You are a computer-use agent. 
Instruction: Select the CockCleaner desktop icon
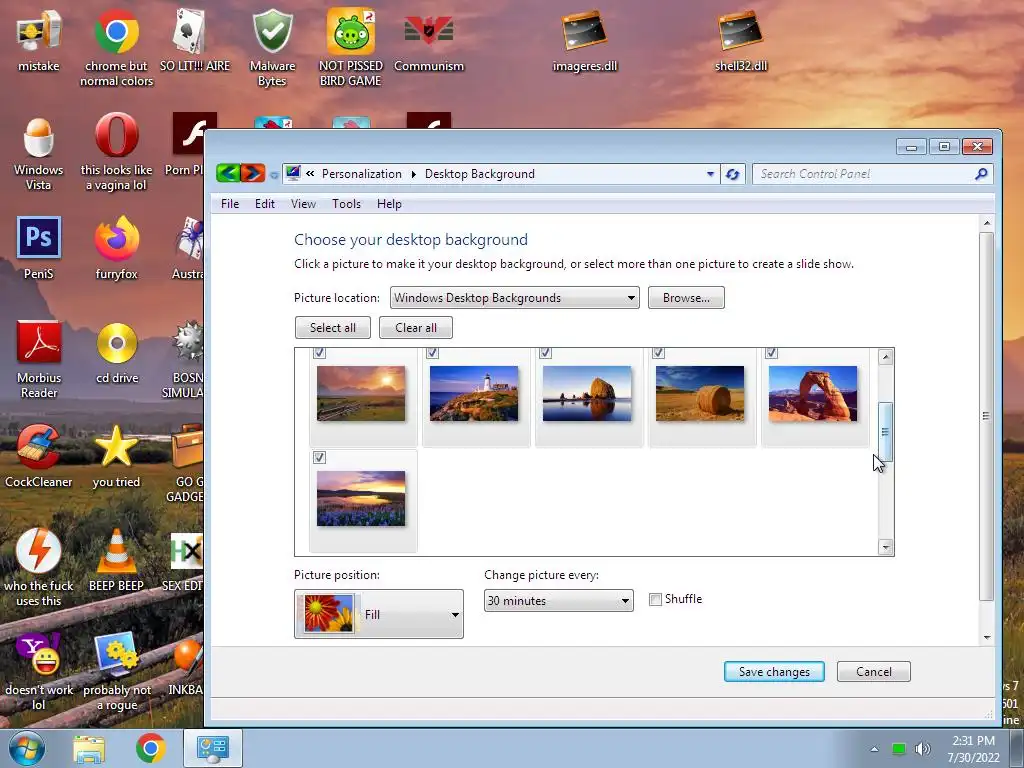pos(39,456)
